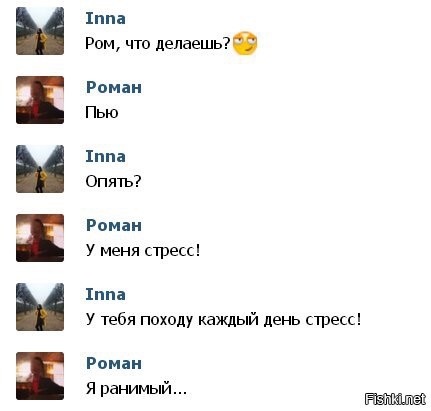Select the message 'Я ранимый...'
Image resolution: width=431 pixels, height=411 pixels.
(x=136, y=389)
